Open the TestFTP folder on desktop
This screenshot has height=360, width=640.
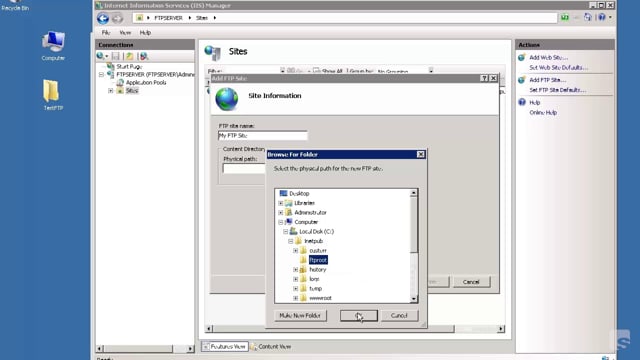tap(53, 95)
